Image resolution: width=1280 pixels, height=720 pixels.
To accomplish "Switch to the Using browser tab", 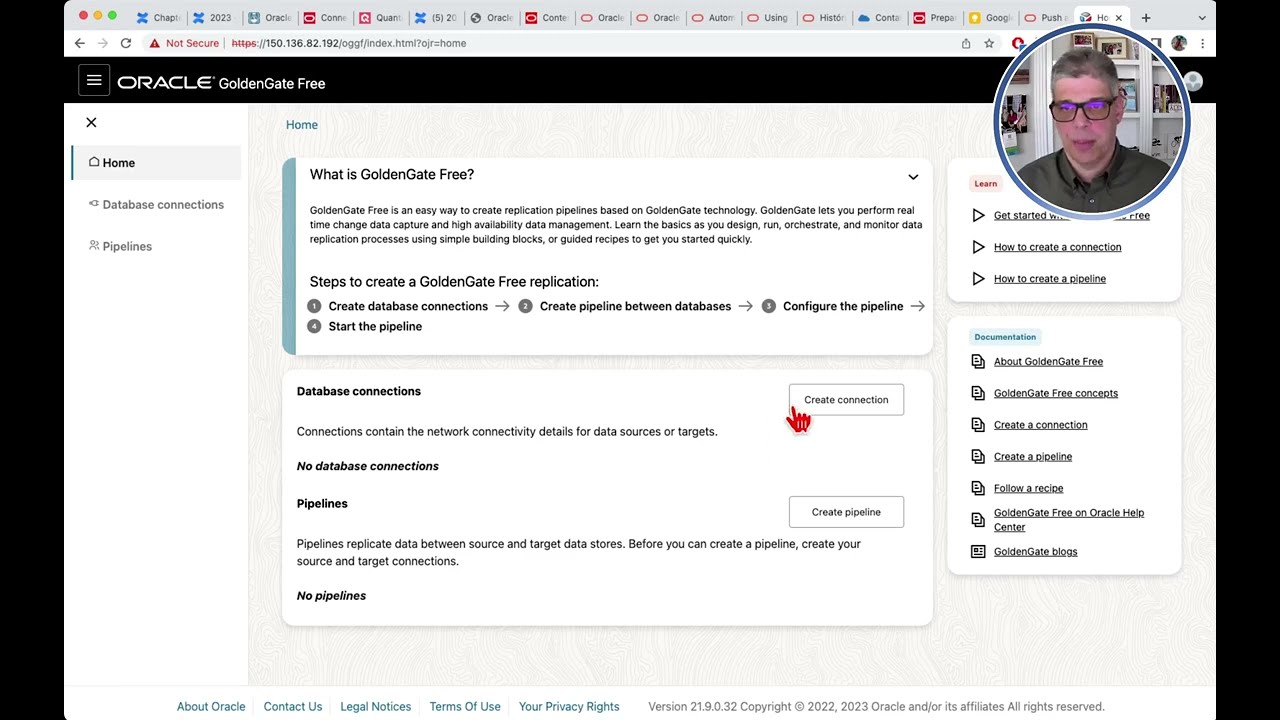I will (767, 17).
